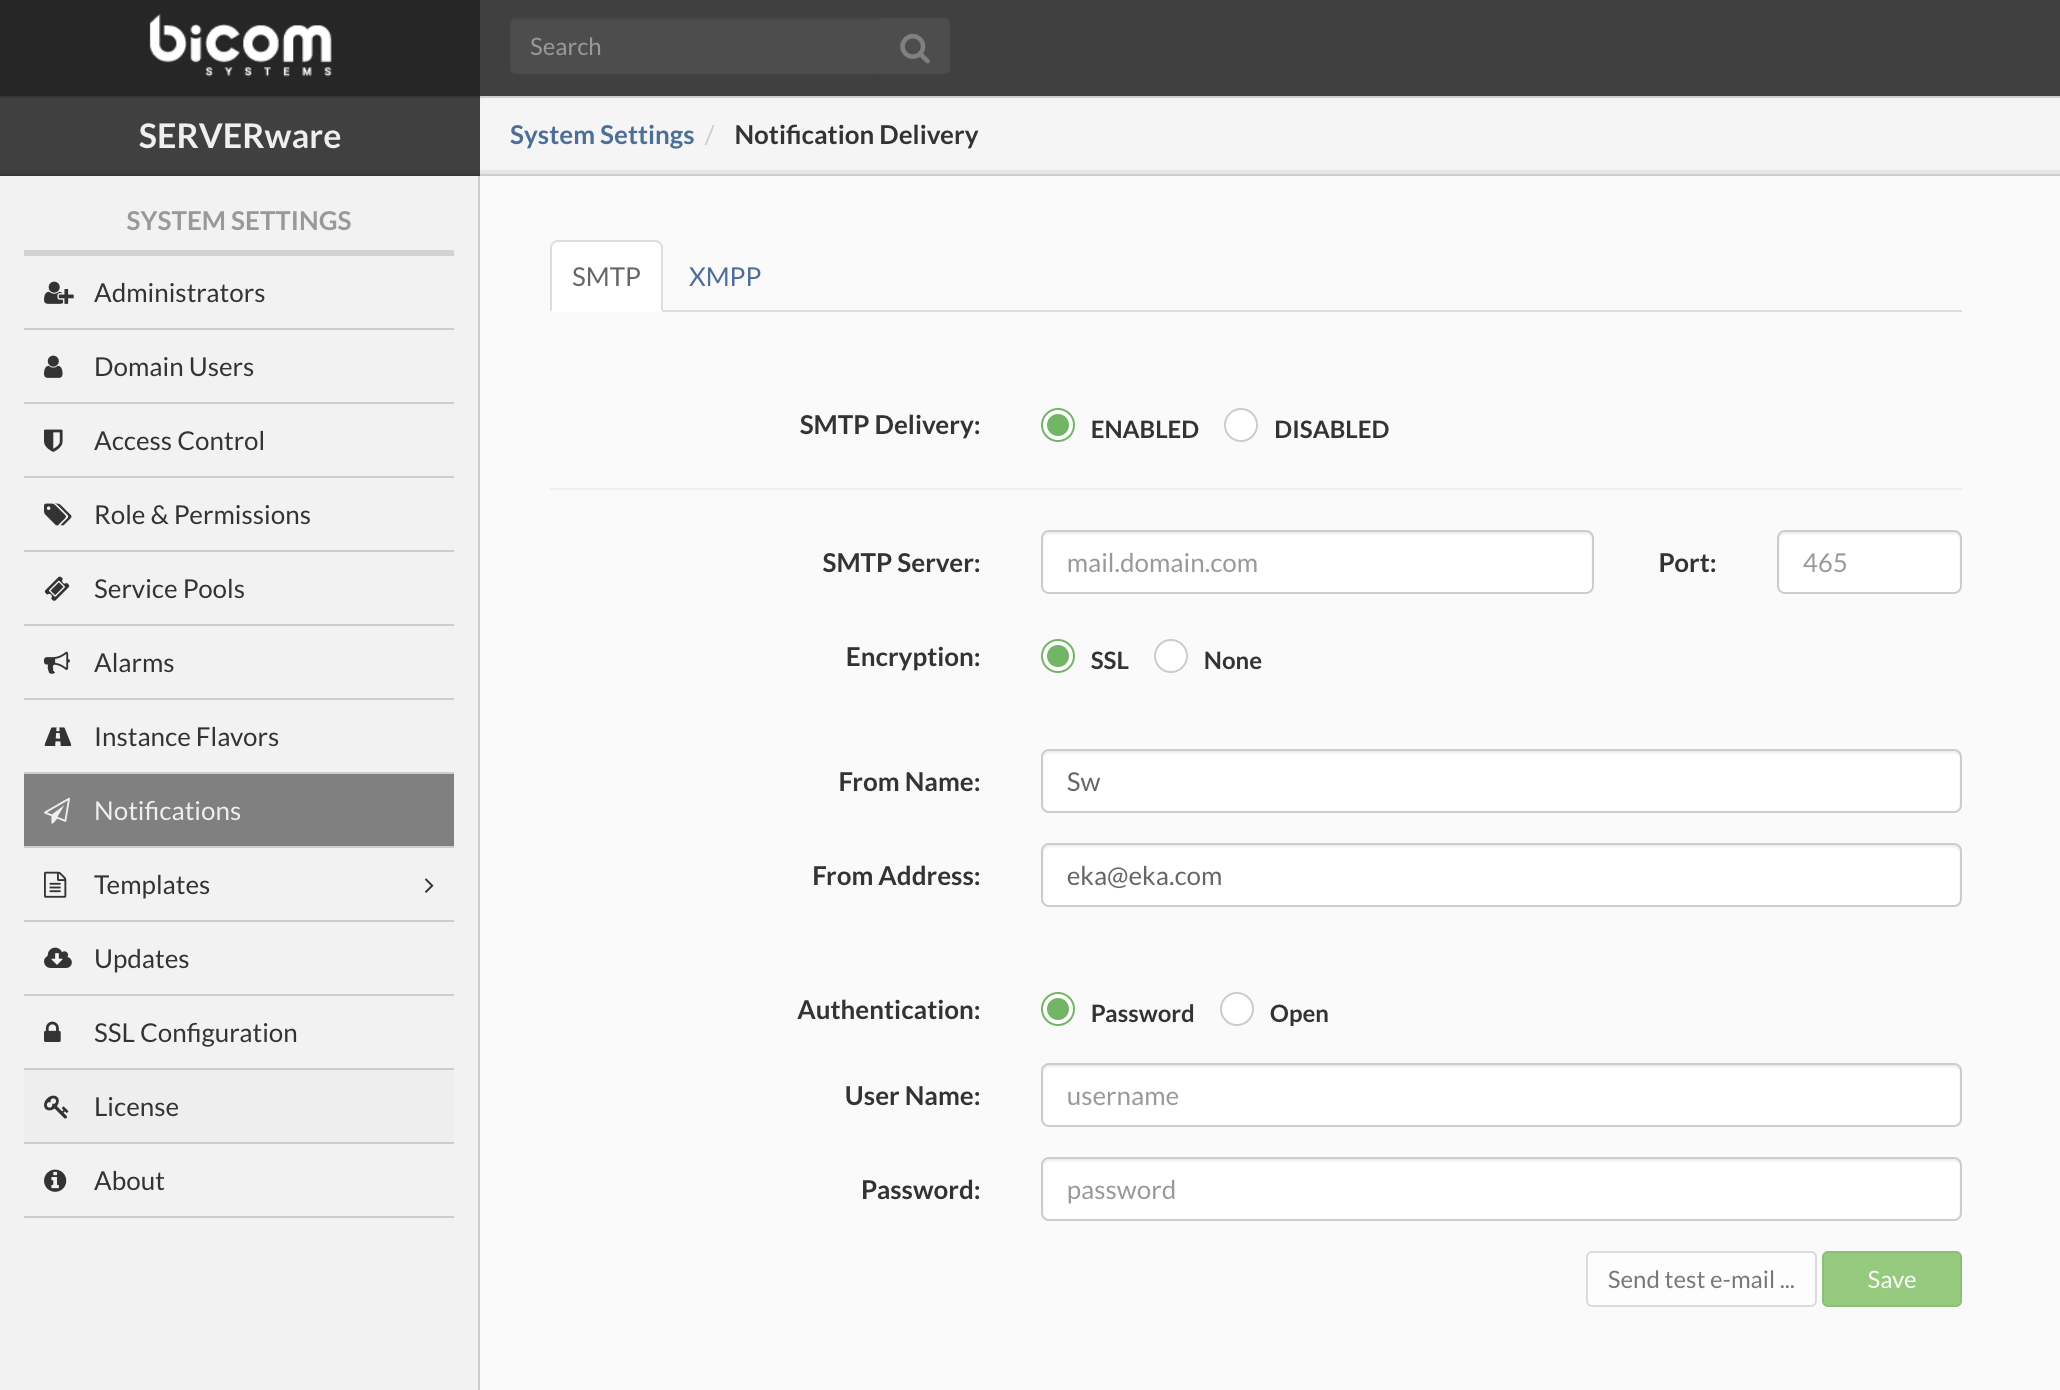Click the License key icon

56,1106
